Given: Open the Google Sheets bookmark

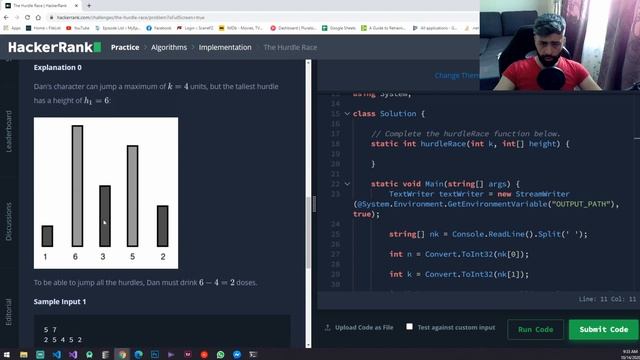Looking at the screenshot, I should coord(339,28).
